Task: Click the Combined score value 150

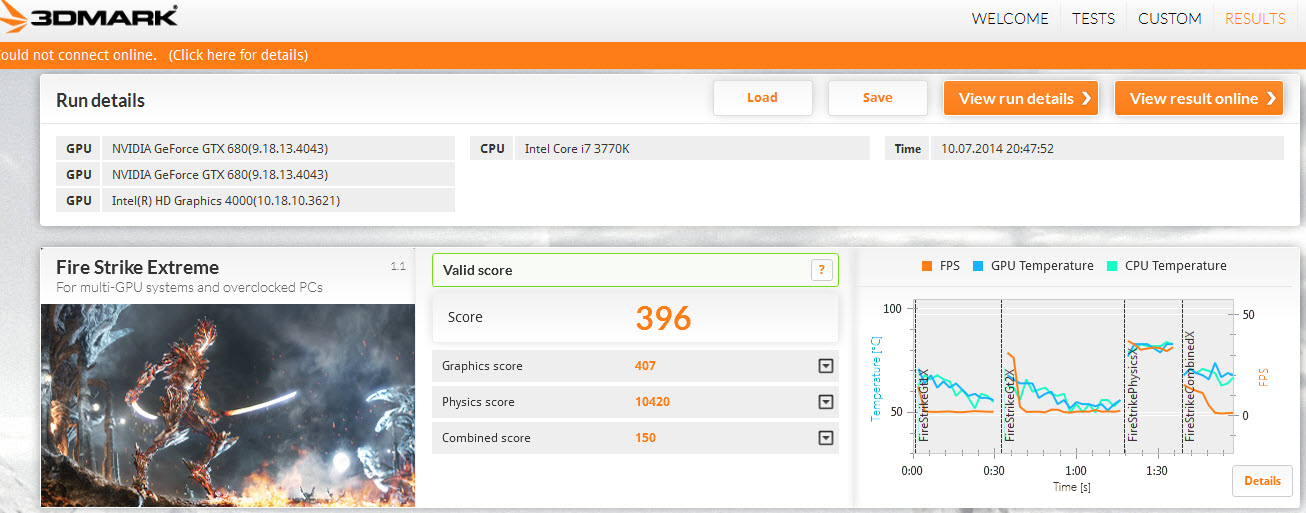Action: pyautogui.click(x=645, y=438)
